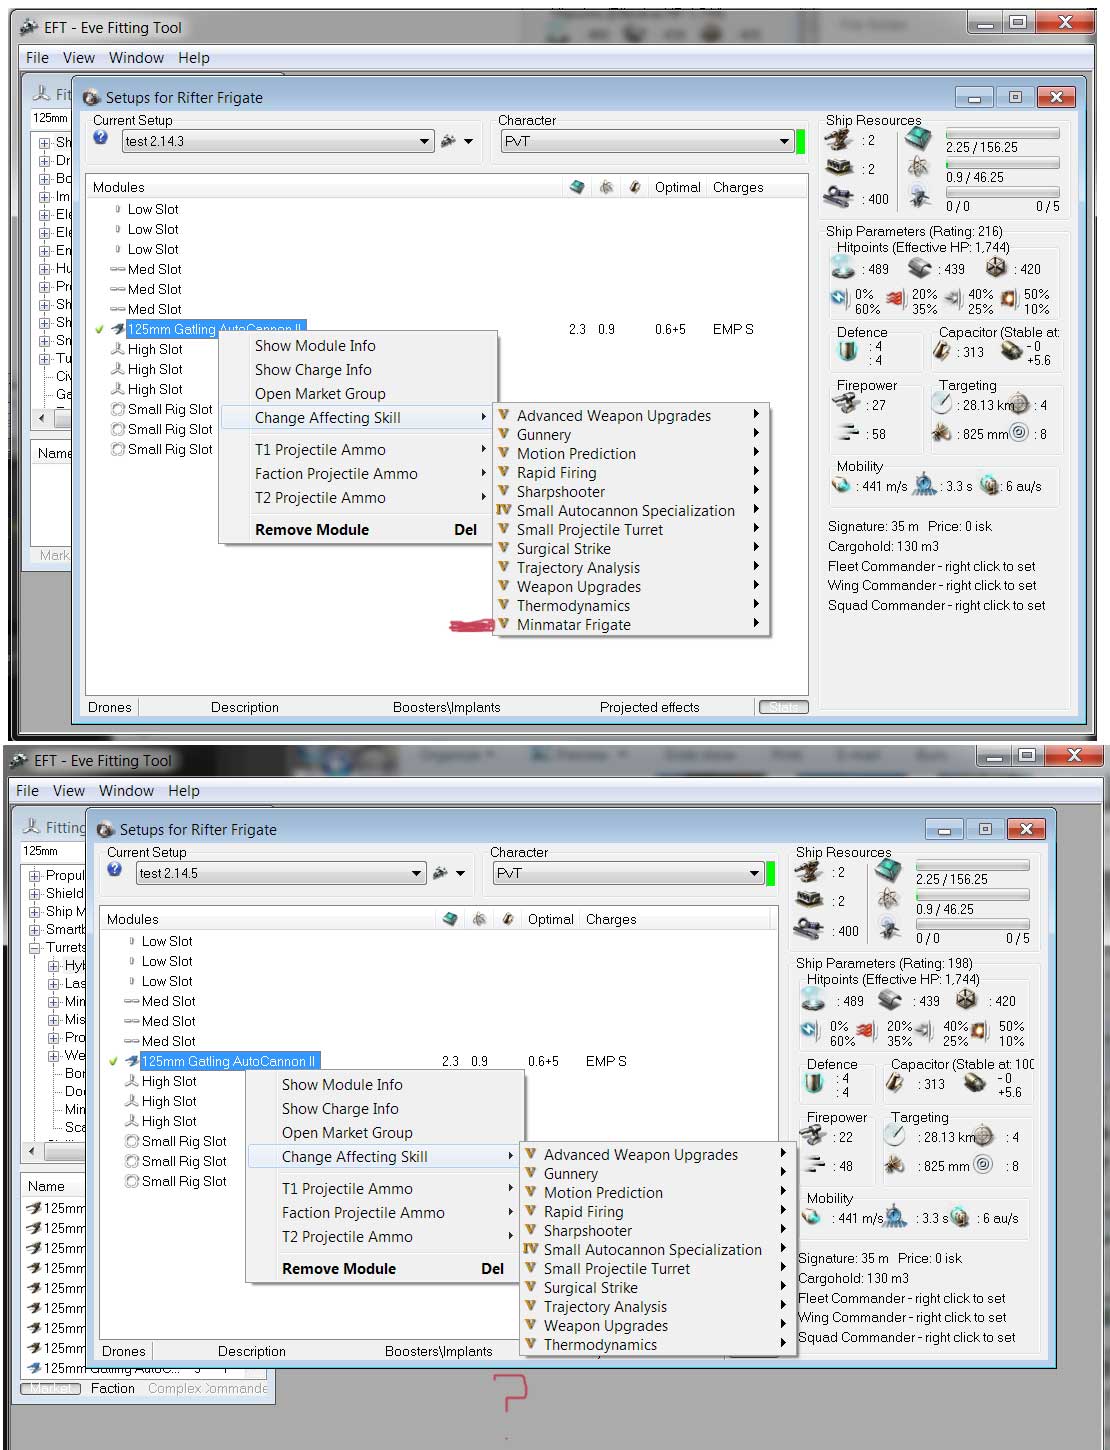Open PvT Character dropdown in test 2.14.5 window
This screenshot has height=1450, width=1110.
(629, 873)
